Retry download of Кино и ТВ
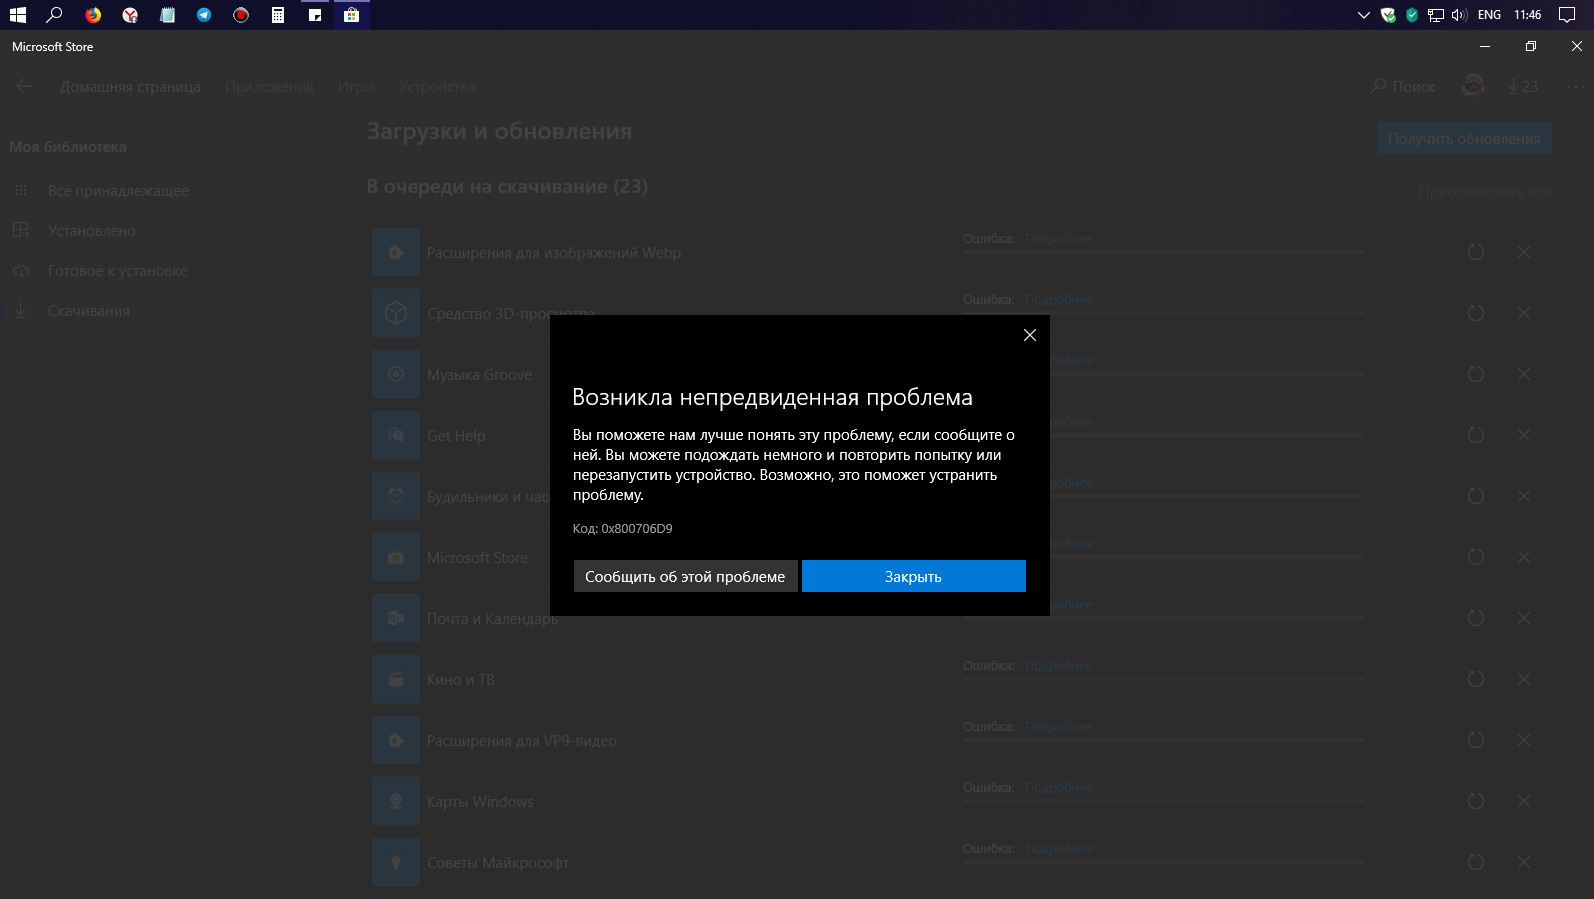The height and width of the screenshot is (899, 1594). [1475, 679]
